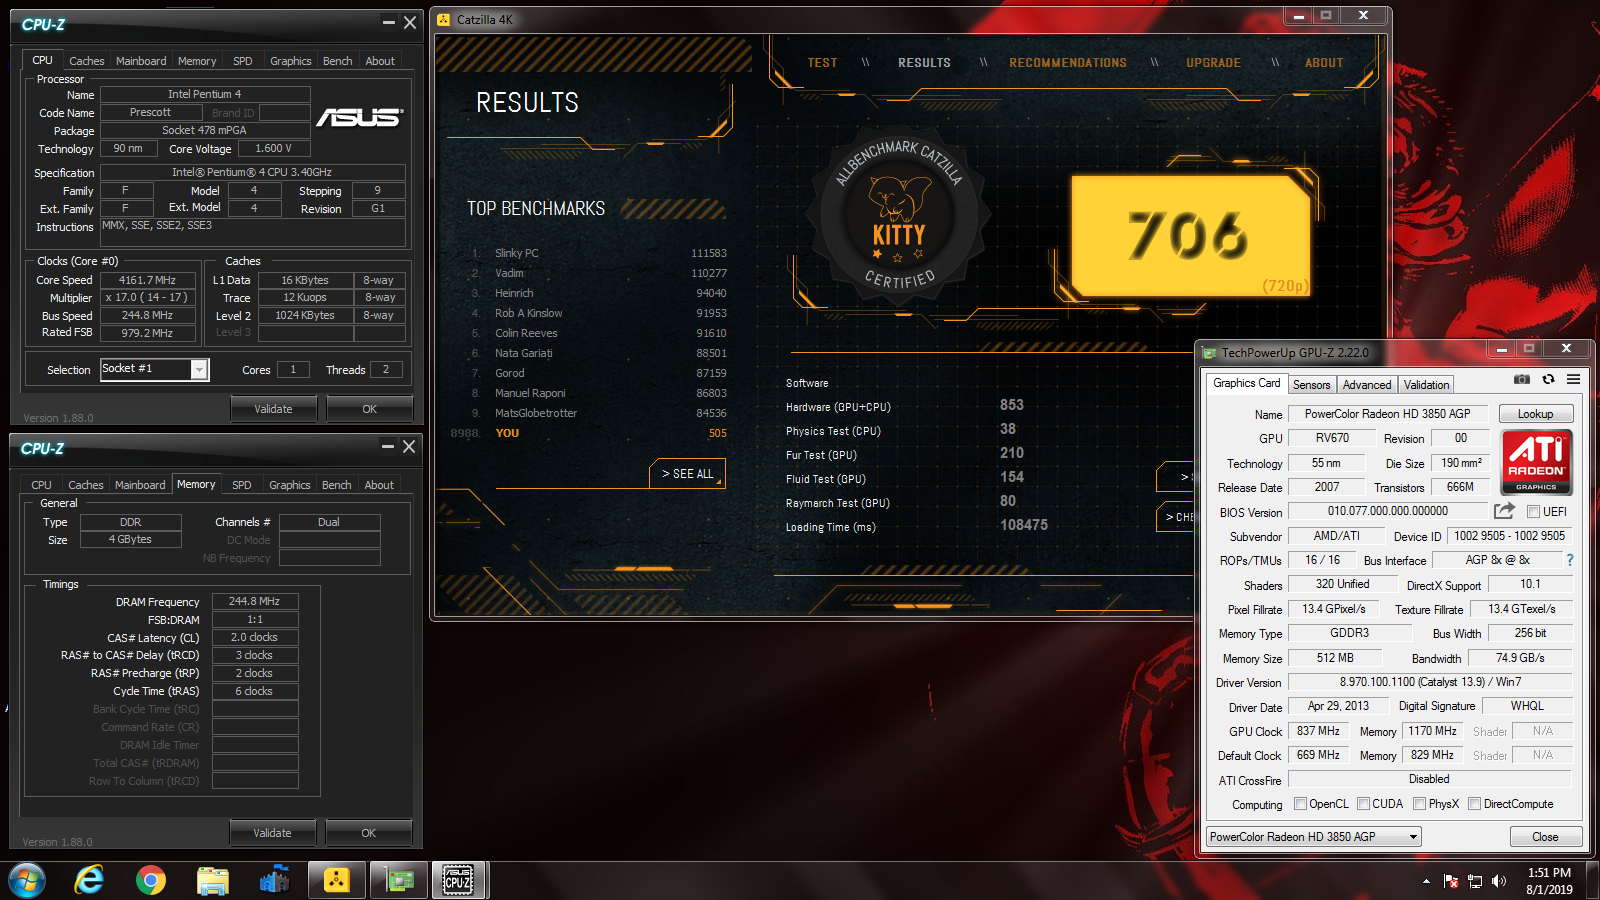
Task: Click the ASUS logo in top CPU-Z window
Action: pyautogui.click(x=360, y=118)
